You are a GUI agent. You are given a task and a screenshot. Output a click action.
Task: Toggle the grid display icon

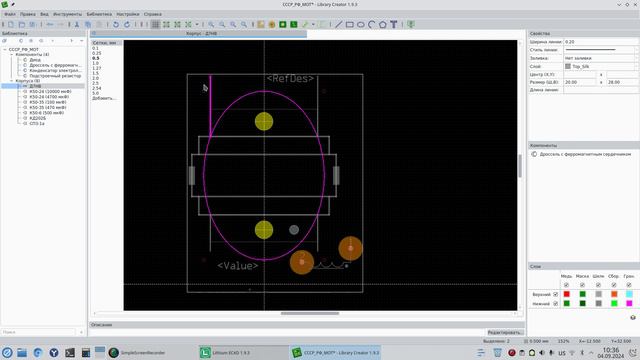coord(156,24)
